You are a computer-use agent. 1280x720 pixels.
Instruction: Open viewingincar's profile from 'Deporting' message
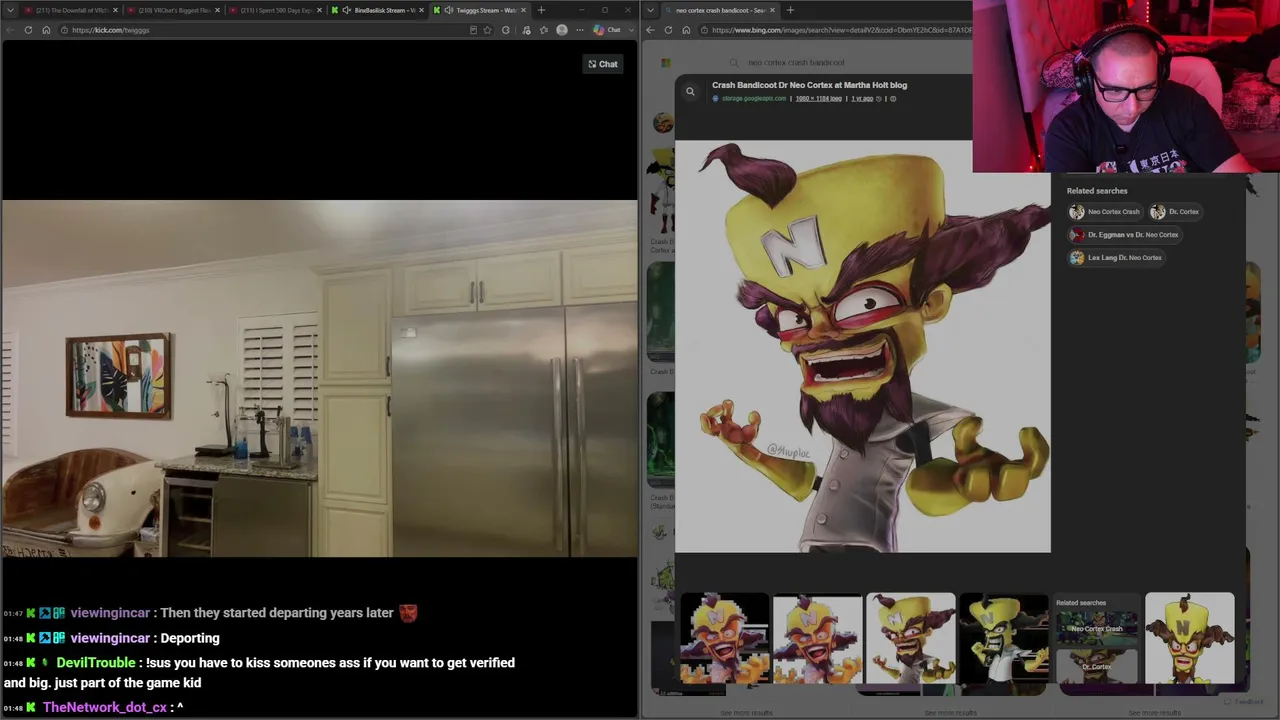[110, 638]
